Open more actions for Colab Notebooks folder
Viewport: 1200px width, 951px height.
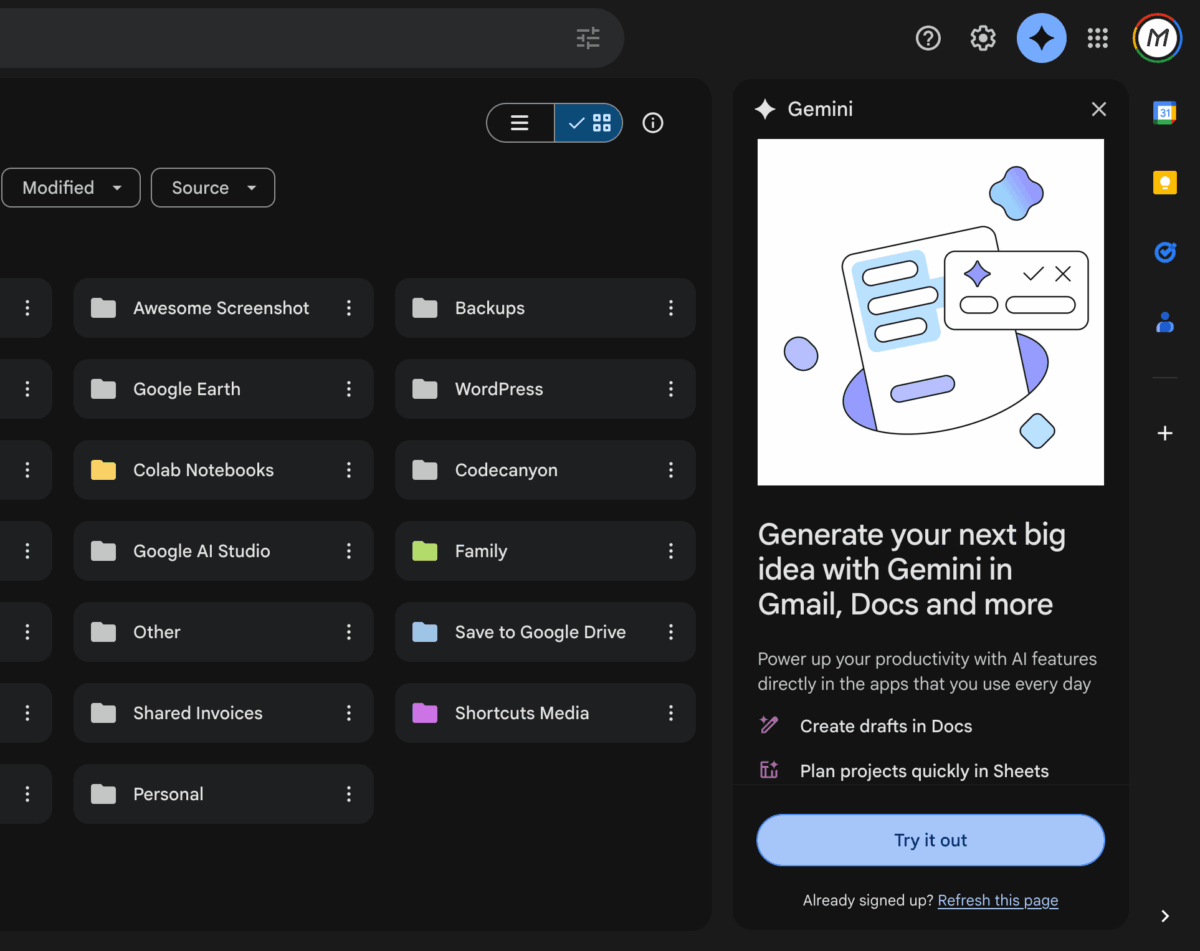tap(349, 470)
